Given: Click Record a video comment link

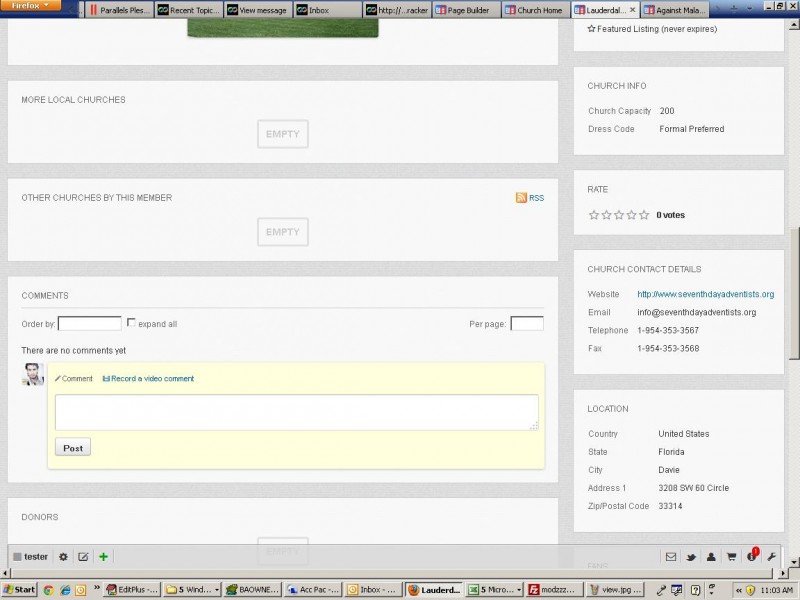Looking at the screenshot, I should click(x=148, y=379).
